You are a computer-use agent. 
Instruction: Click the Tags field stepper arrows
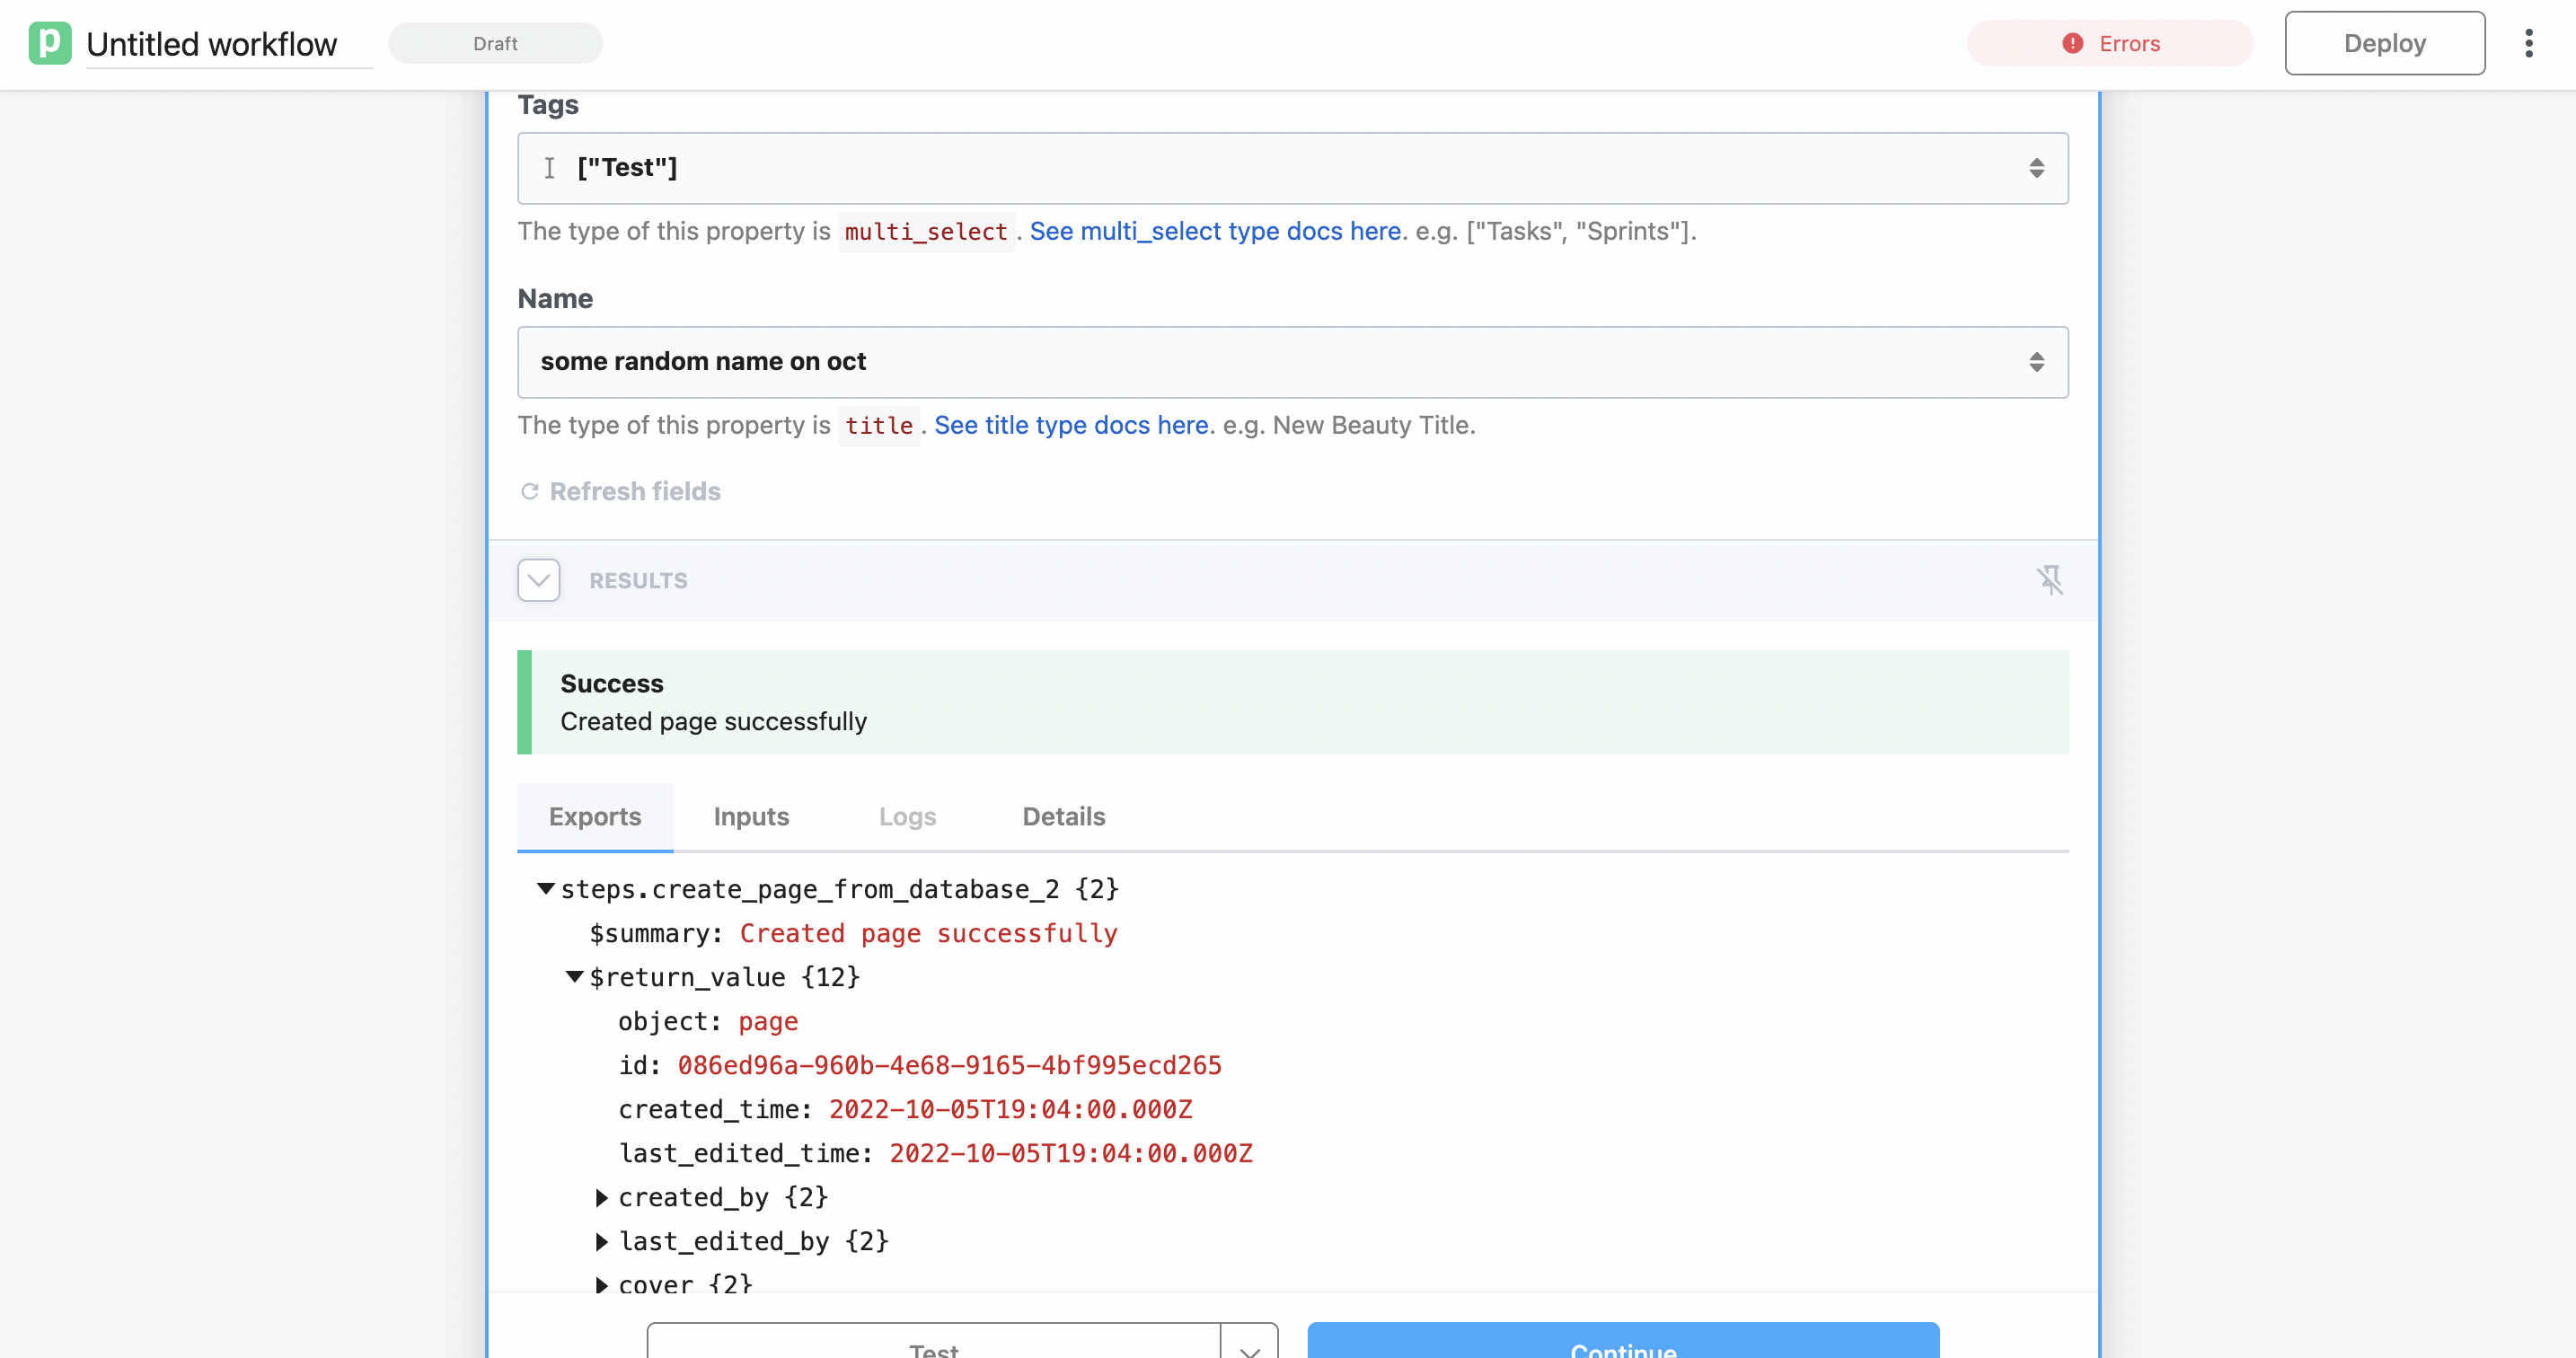pyautogui.click(x=2036, y=168)
